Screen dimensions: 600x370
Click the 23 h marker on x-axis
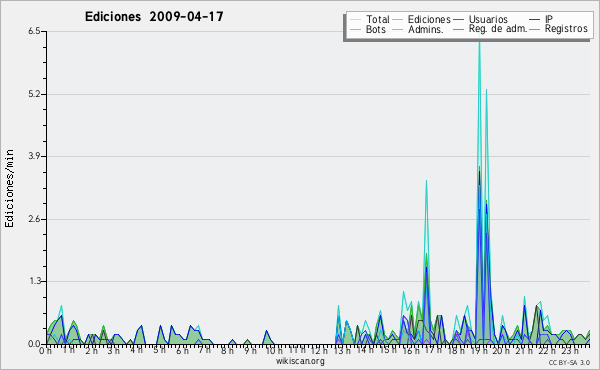click(x=570, y=351)
